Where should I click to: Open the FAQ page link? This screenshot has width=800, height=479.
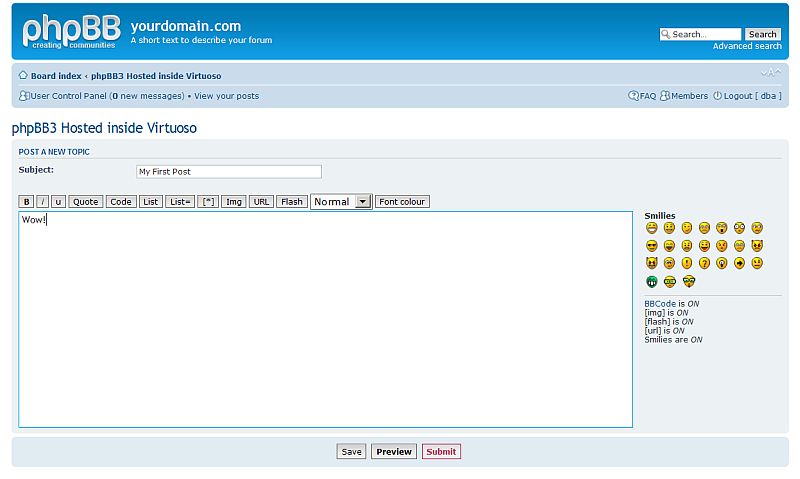pyautogui.click(x=647, y=96)
